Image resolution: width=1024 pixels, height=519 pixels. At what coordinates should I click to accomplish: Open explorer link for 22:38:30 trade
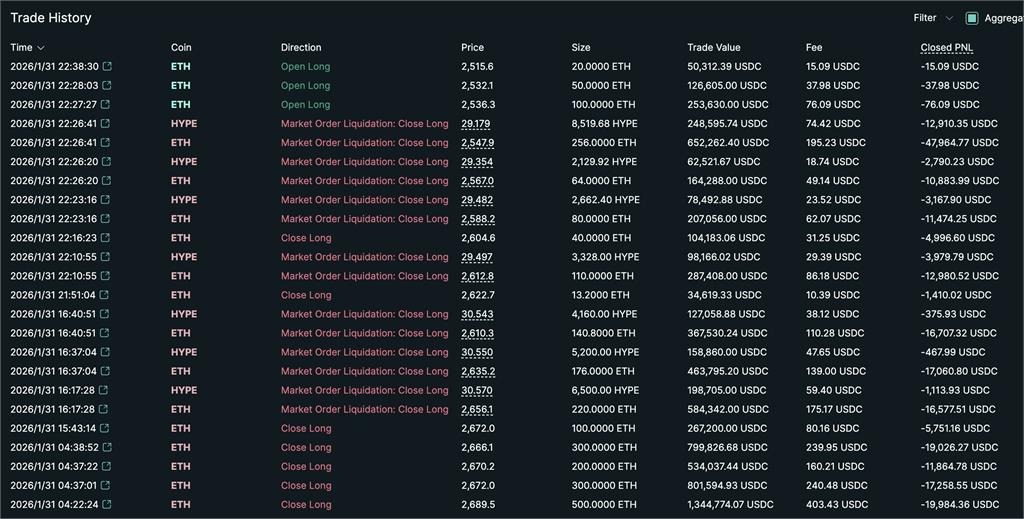(x=107, y=67)
